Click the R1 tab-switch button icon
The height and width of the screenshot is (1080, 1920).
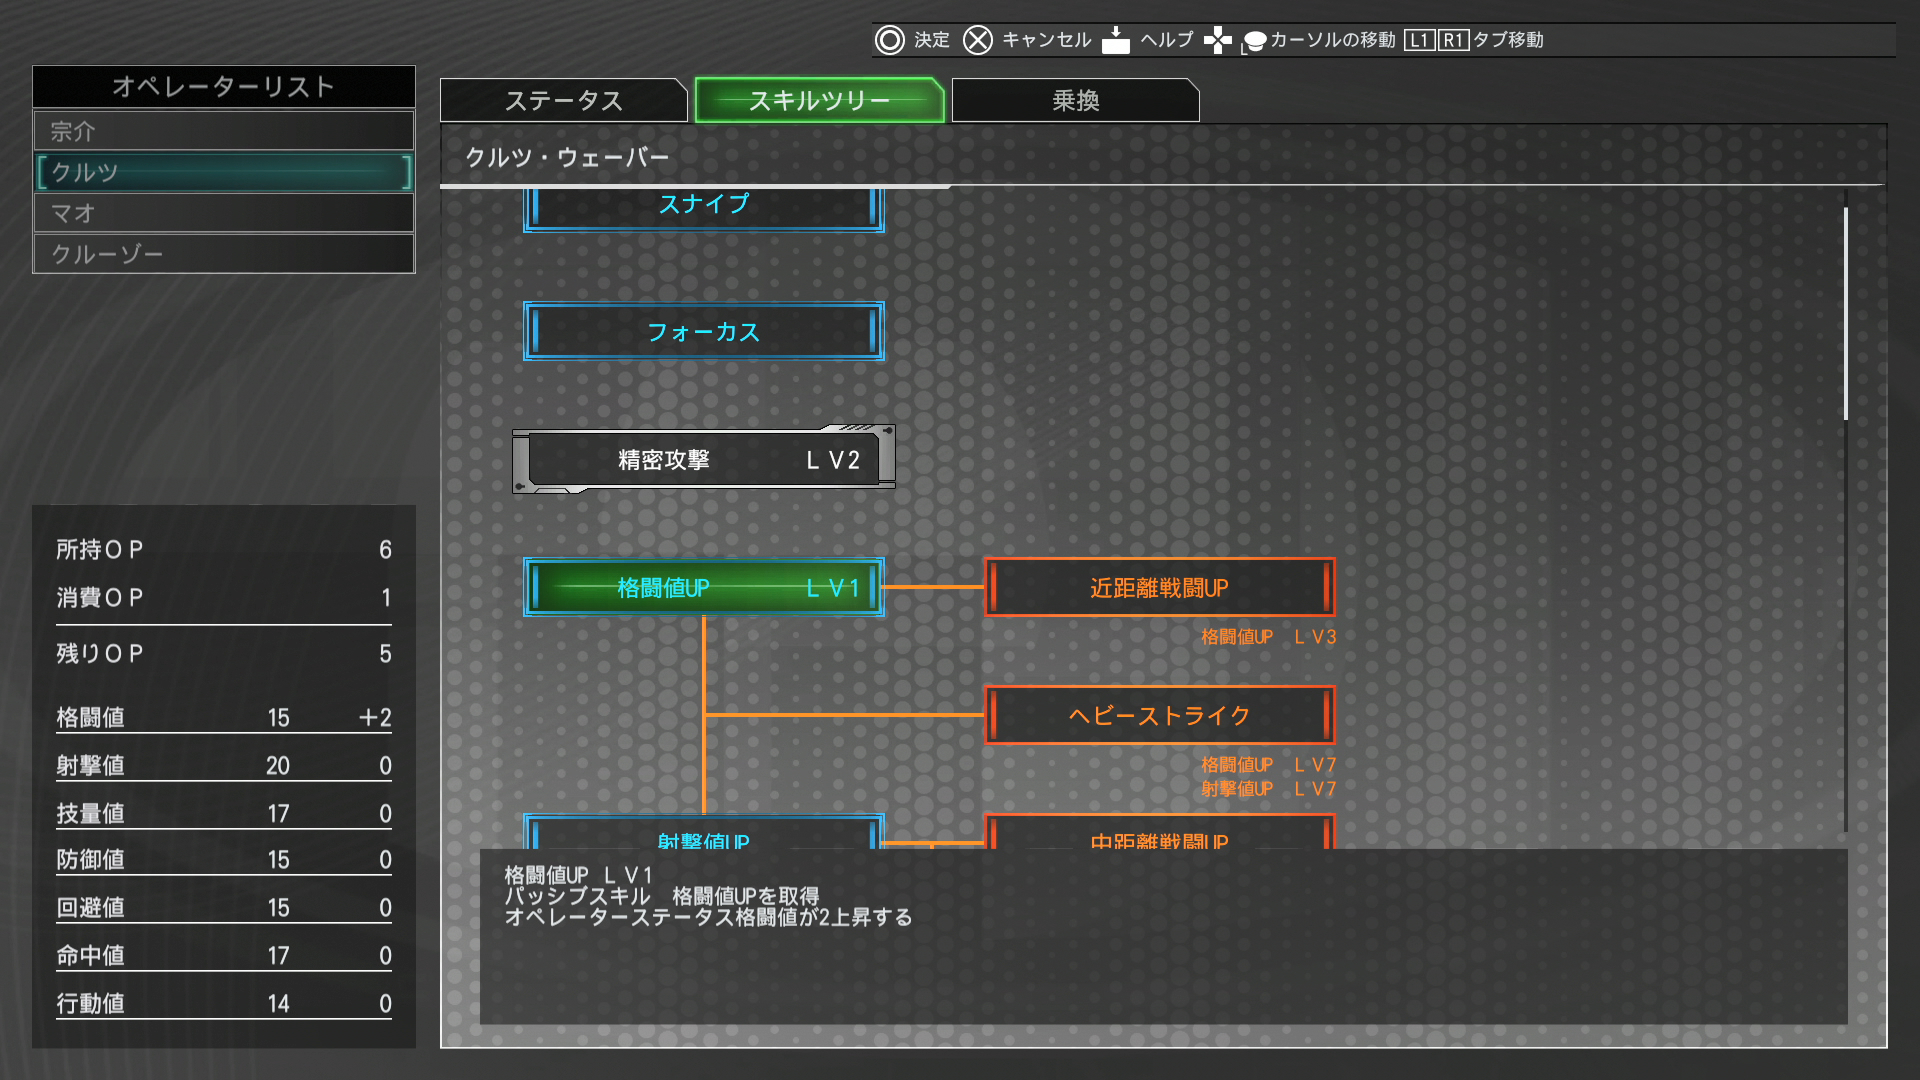click(x=1452, y=40)
